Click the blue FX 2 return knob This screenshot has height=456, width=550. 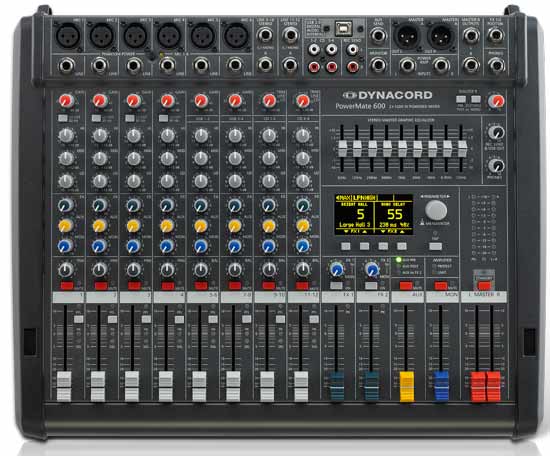pyautogui.click(x=372, y=269)
